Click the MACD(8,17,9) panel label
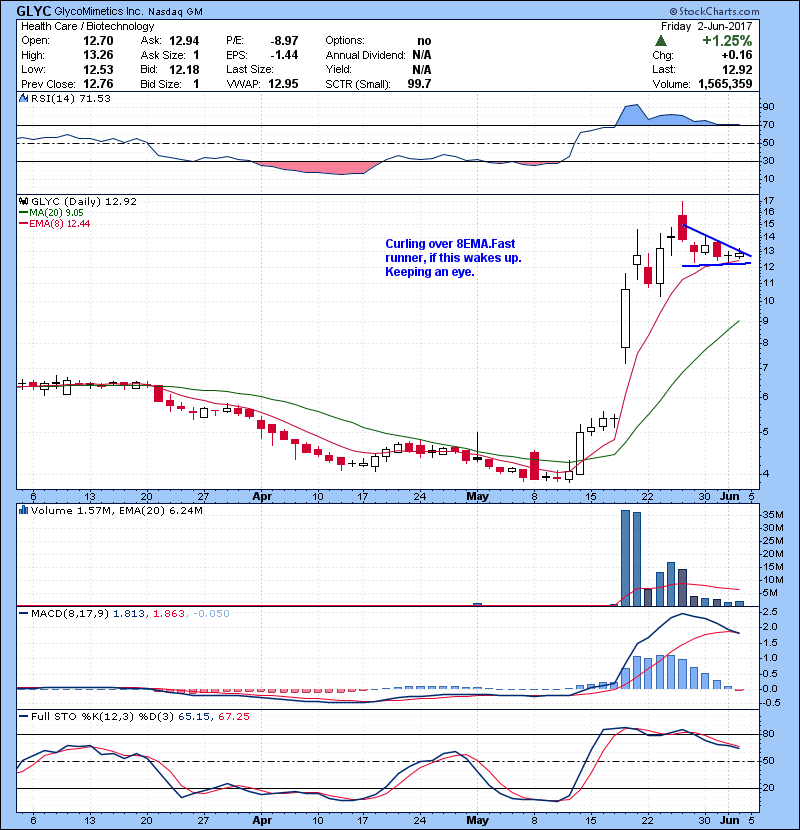 pos(70,614)
